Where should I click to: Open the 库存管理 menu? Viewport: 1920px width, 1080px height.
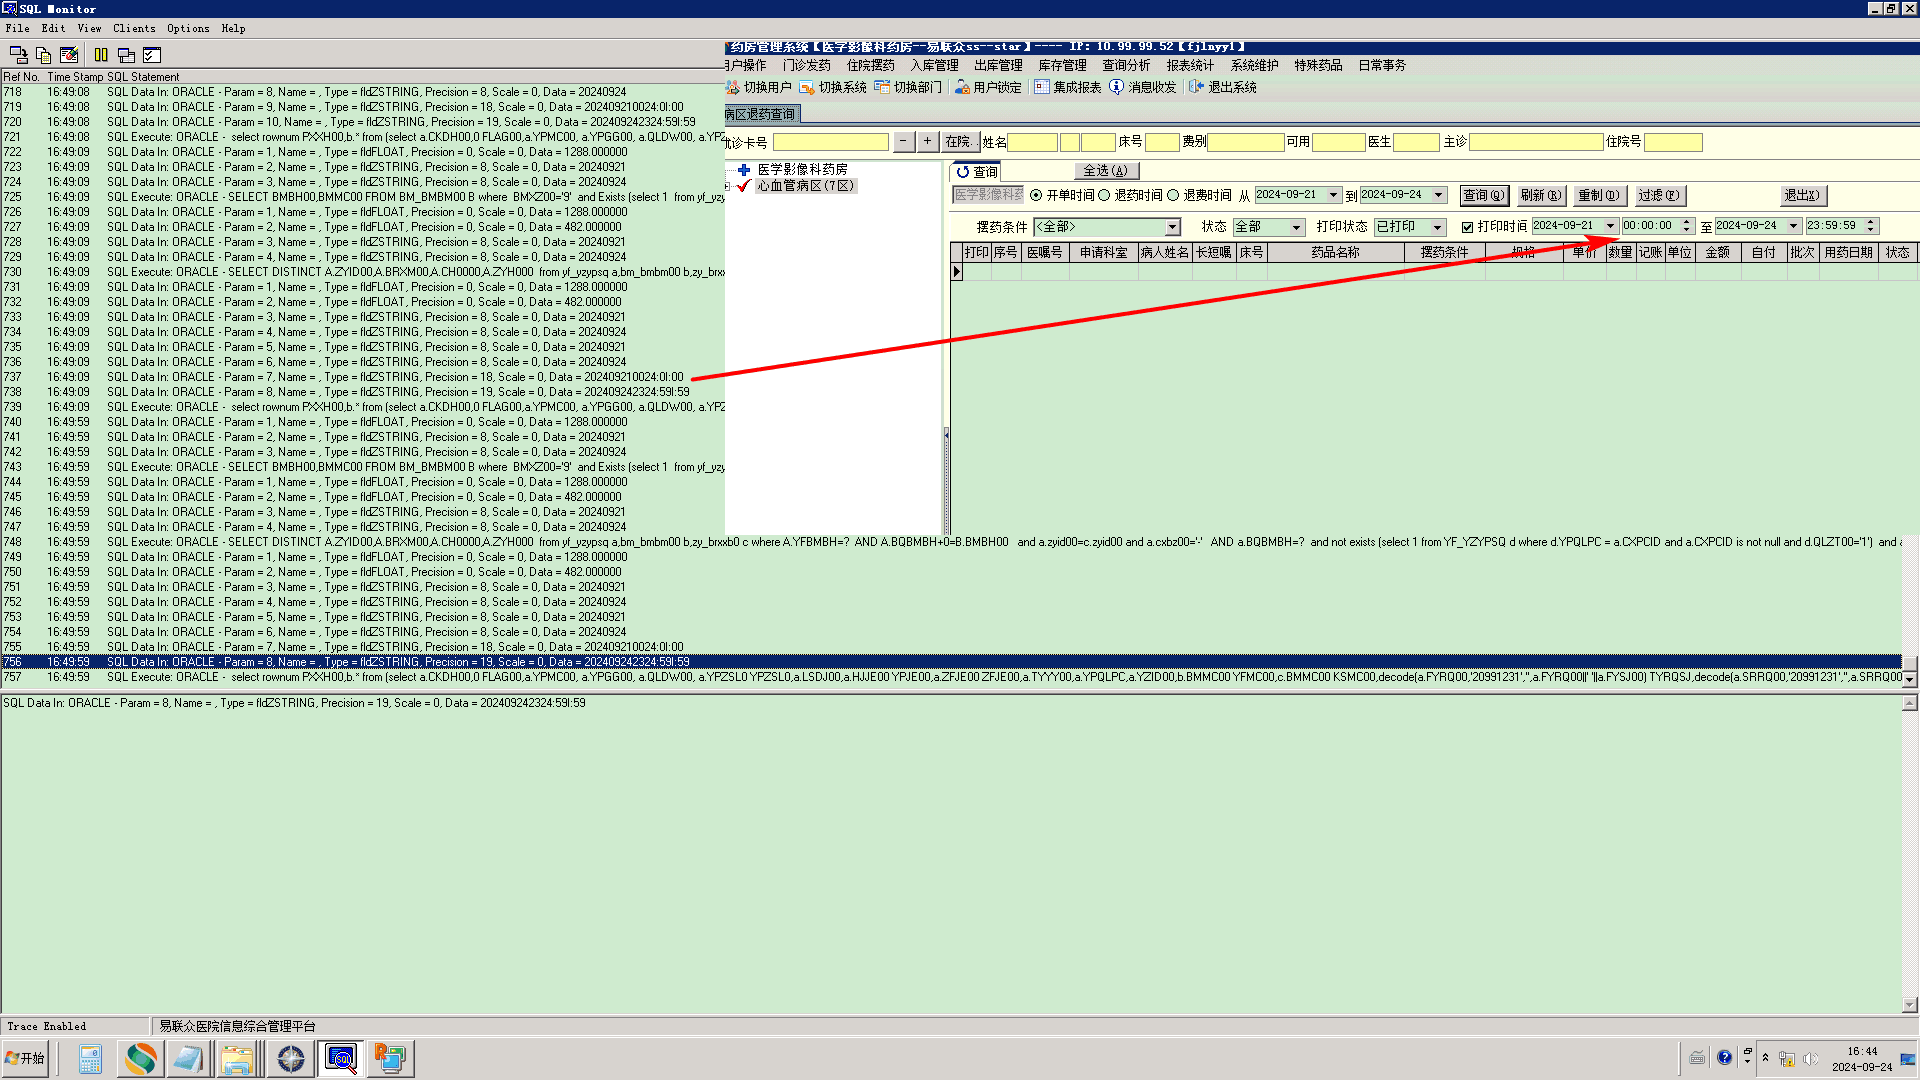1062,65
